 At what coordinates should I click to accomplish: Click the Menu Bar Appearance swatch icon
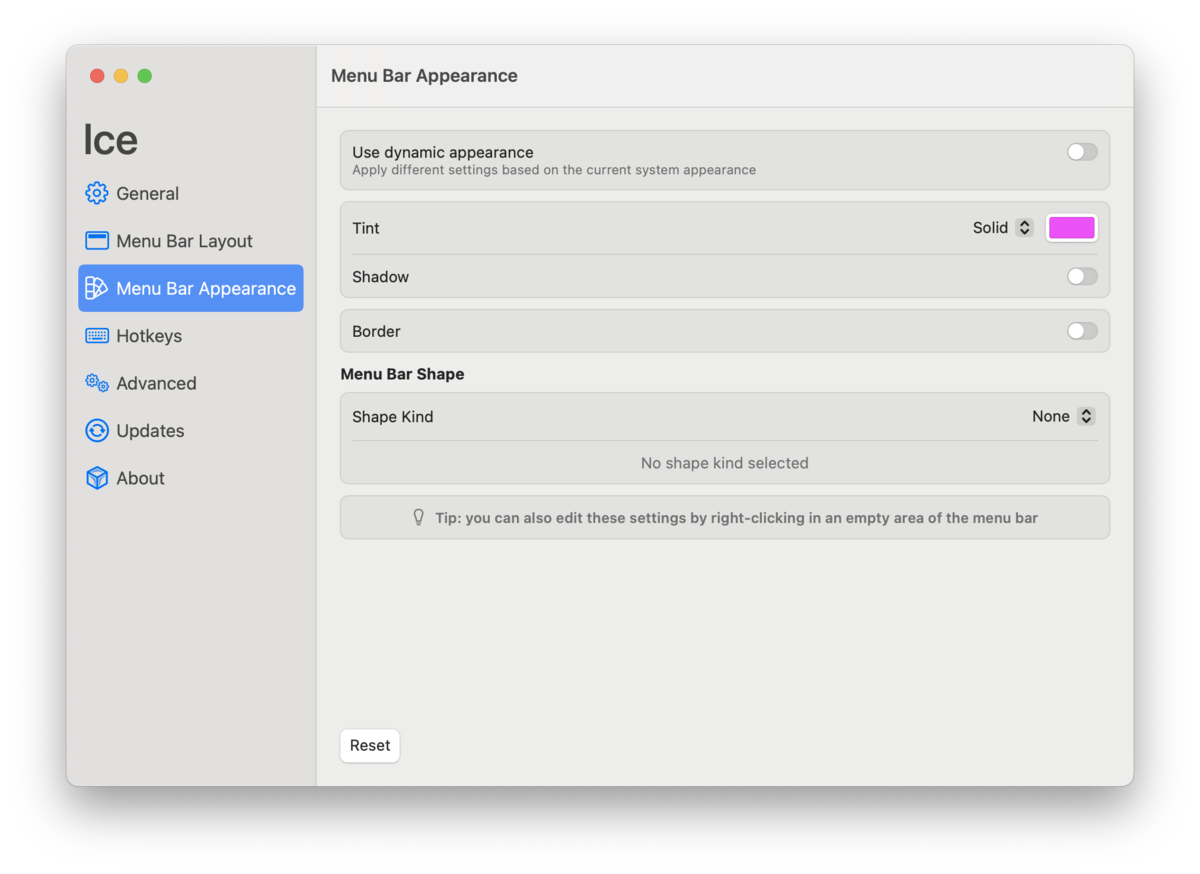point(97,288)
